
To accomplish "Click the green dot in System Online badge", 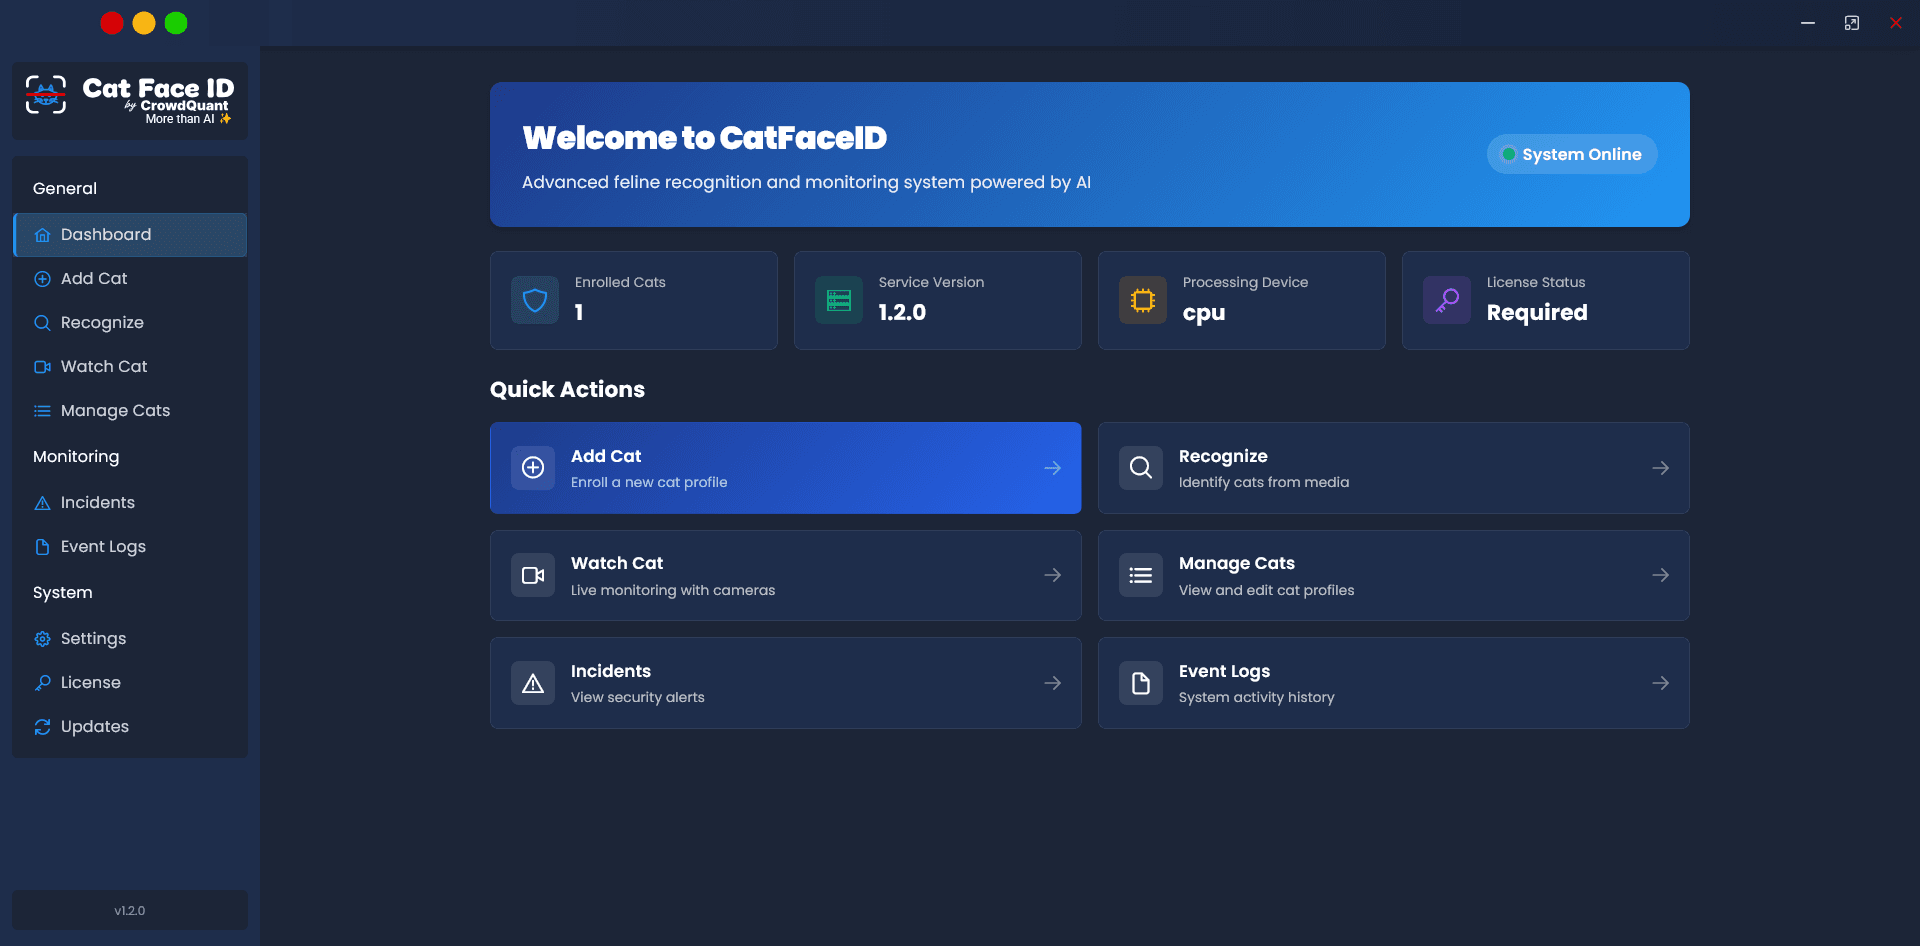I will tap(1508, 154).
